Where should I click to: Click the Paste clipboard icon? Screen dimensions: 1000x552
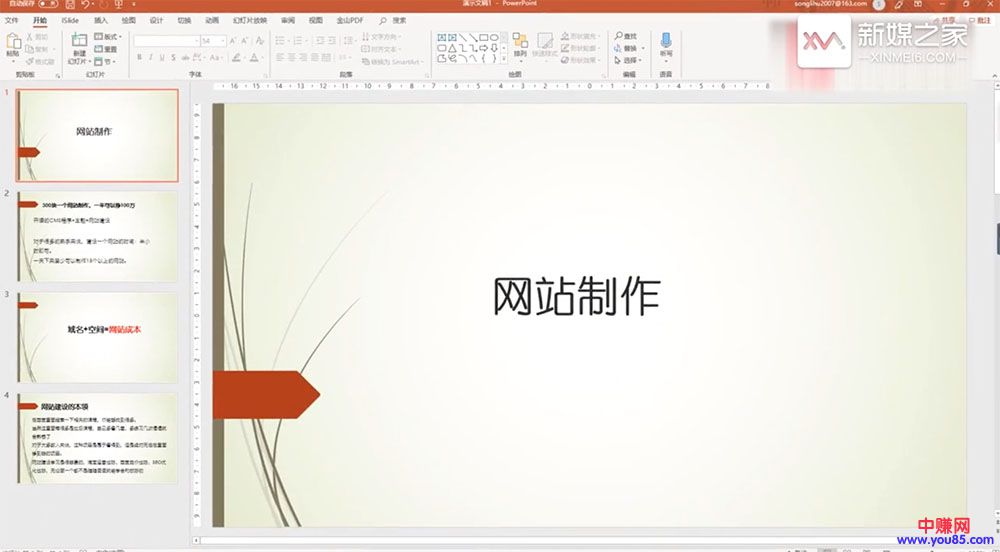pyautogui.click(x=13, y=43)
